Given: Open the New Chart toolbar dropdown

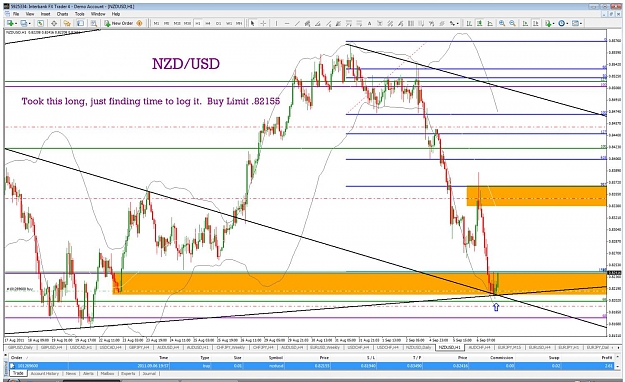Looking at the screenshot, I should coord(12,24).
